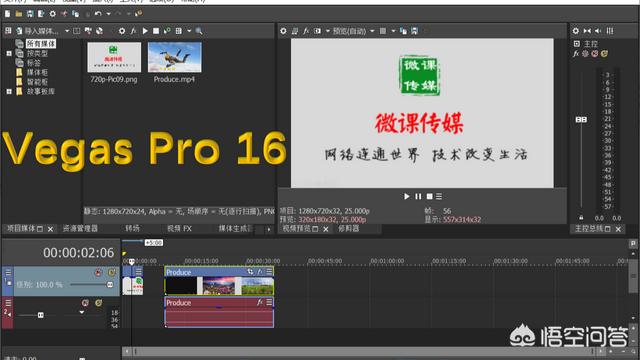Select 标签 in media tree
640x360 pixels.
coord(34,63)
